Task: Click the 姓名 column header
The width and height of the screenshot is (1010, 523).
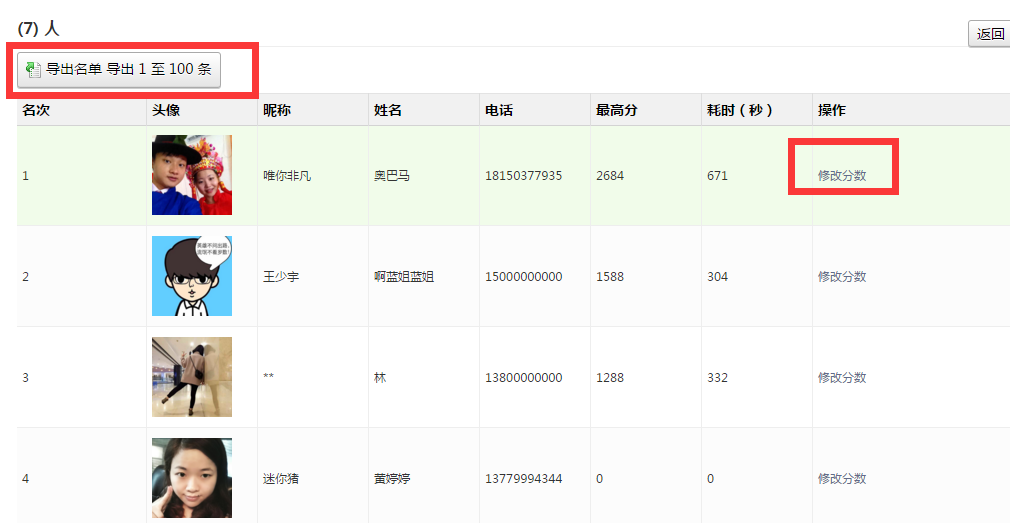Action: [388, 110]
